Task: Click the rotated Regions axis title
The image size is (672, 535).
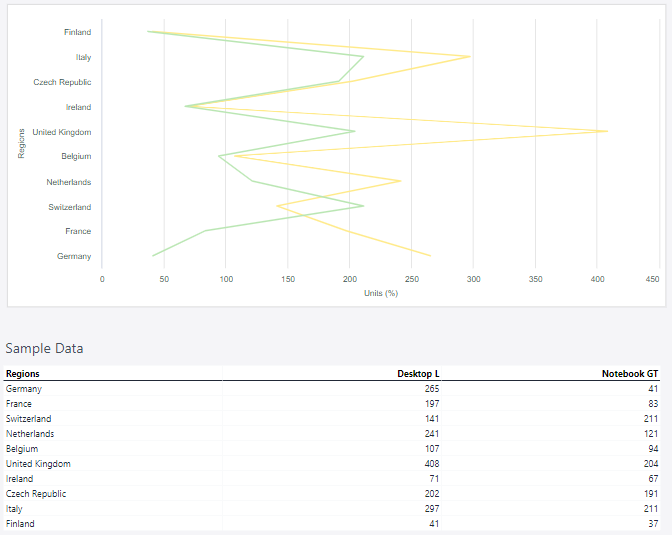Action: [x=21, y=142]
